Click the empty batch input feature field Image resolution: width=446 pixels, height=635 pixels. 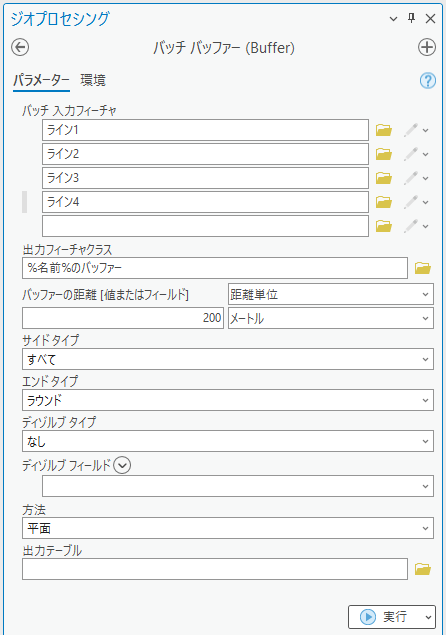pyautogui.click(x=205, y=226)
